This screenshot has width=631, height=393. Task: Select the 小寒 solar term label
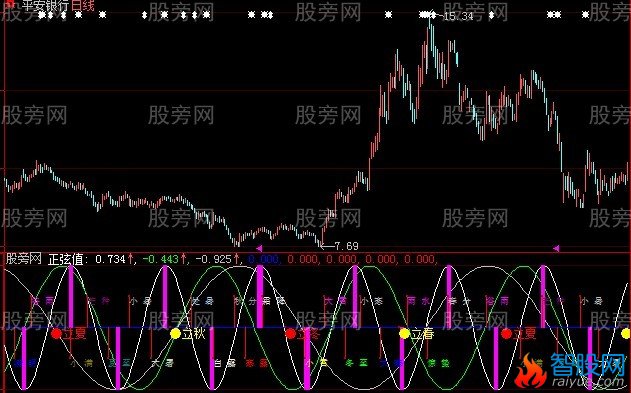pos(371,301)
